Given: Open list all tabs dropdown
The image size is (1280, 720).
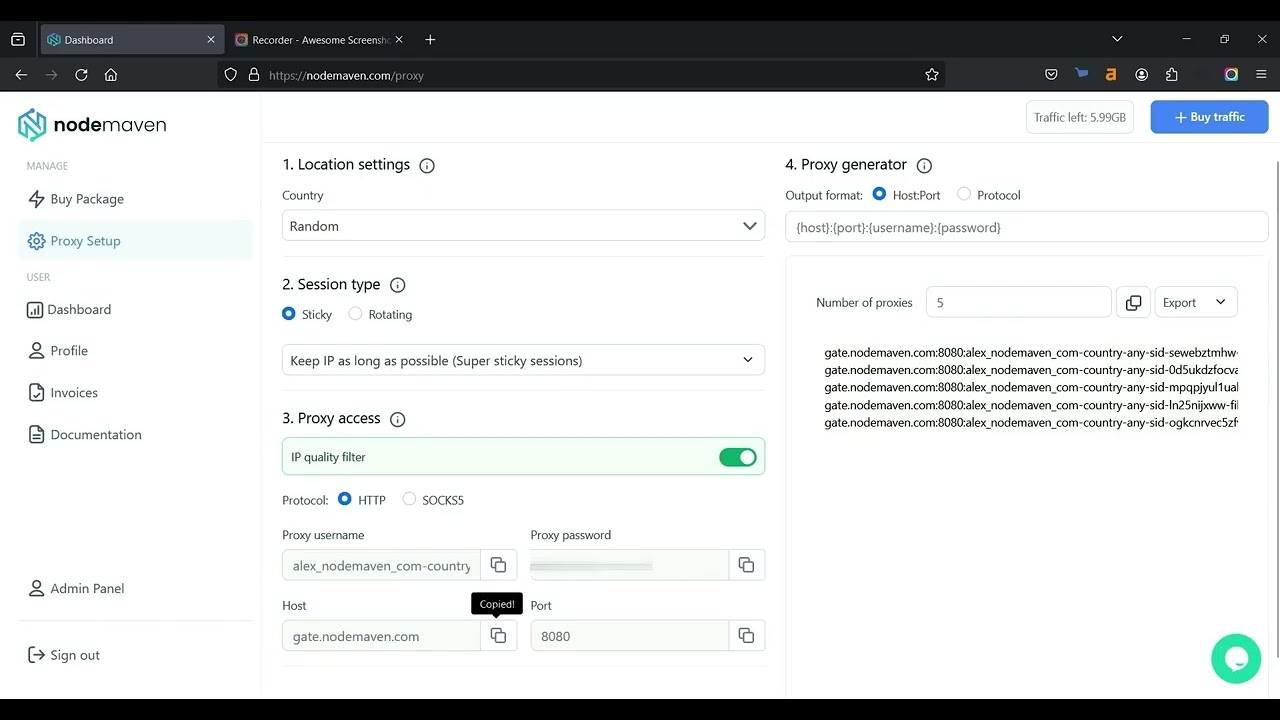Looking at the screenshot, I should (x=1117, y=39).
